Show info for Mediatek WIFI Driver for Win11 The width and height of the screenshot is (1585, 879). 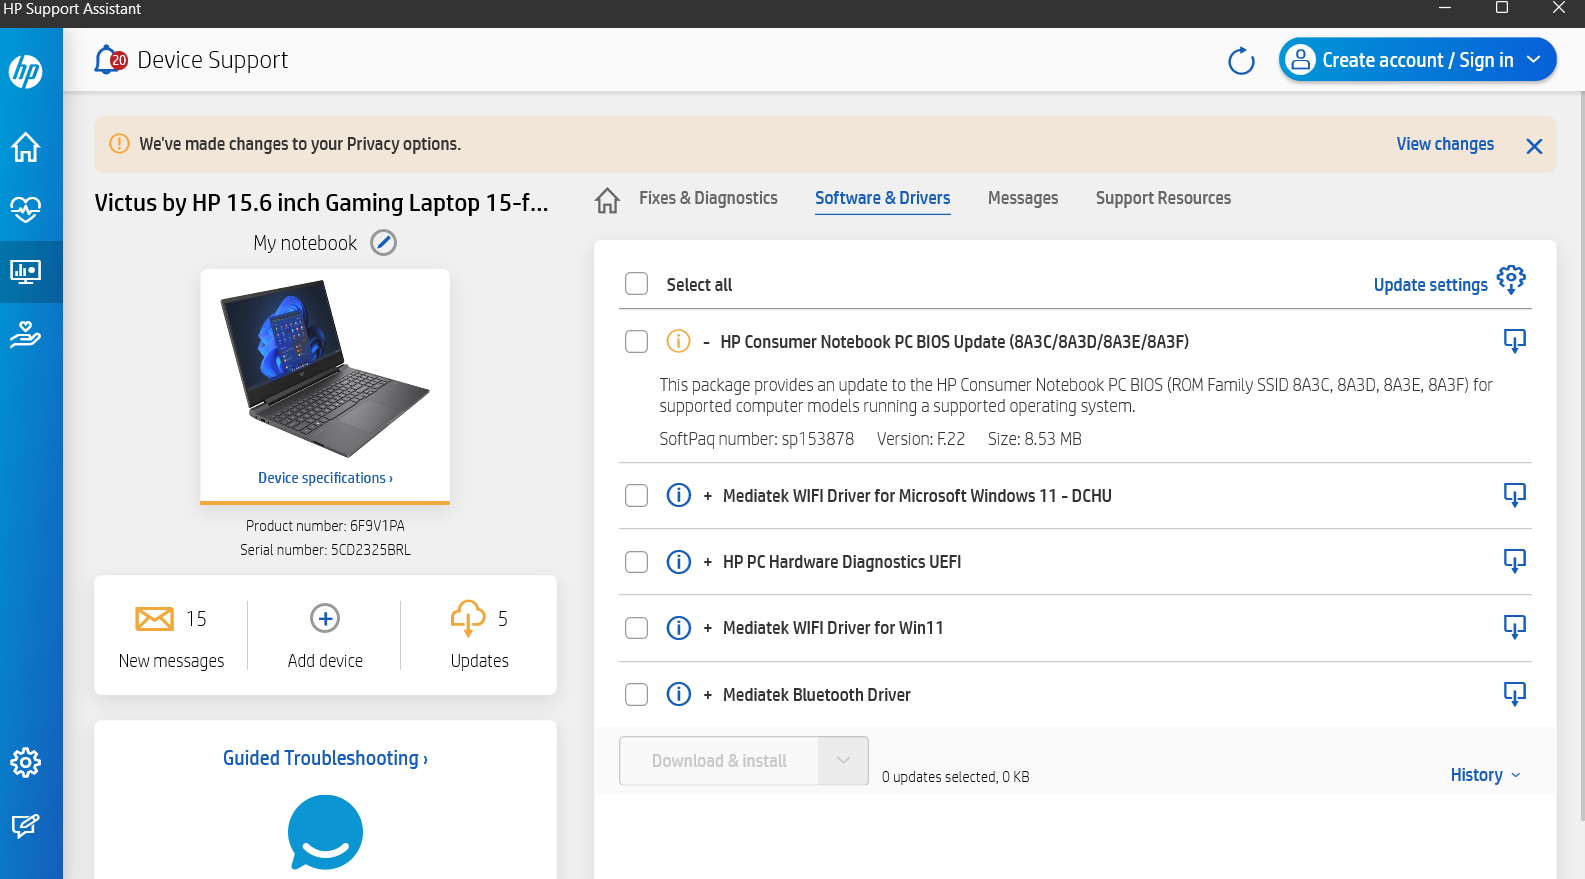(679, 628)
